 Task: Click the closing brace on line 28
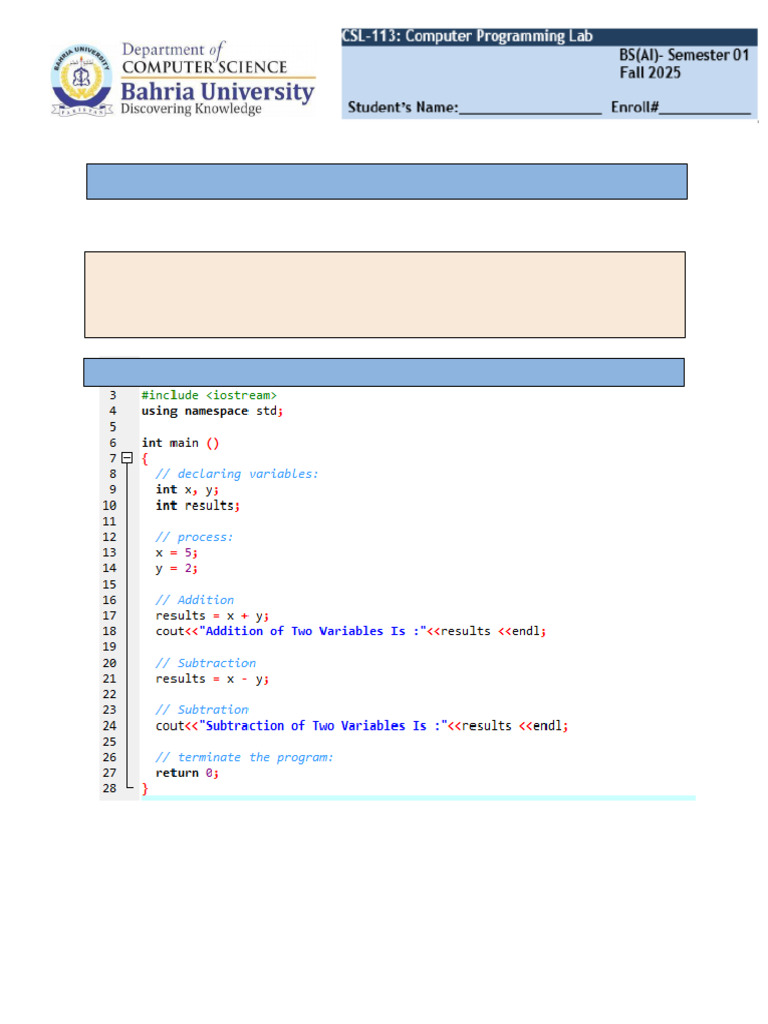(145, 788)
